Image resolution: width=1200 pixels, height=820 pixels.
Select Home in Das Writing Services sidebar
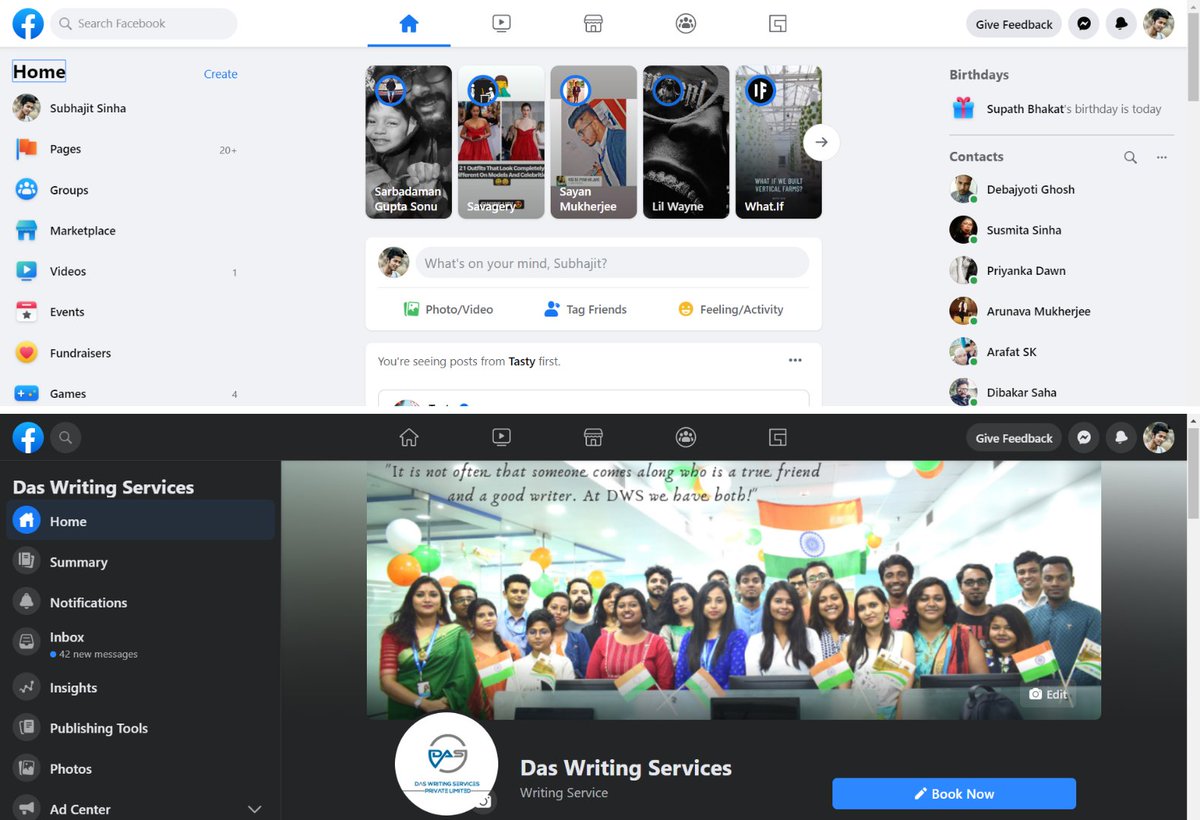click(141, 521)
